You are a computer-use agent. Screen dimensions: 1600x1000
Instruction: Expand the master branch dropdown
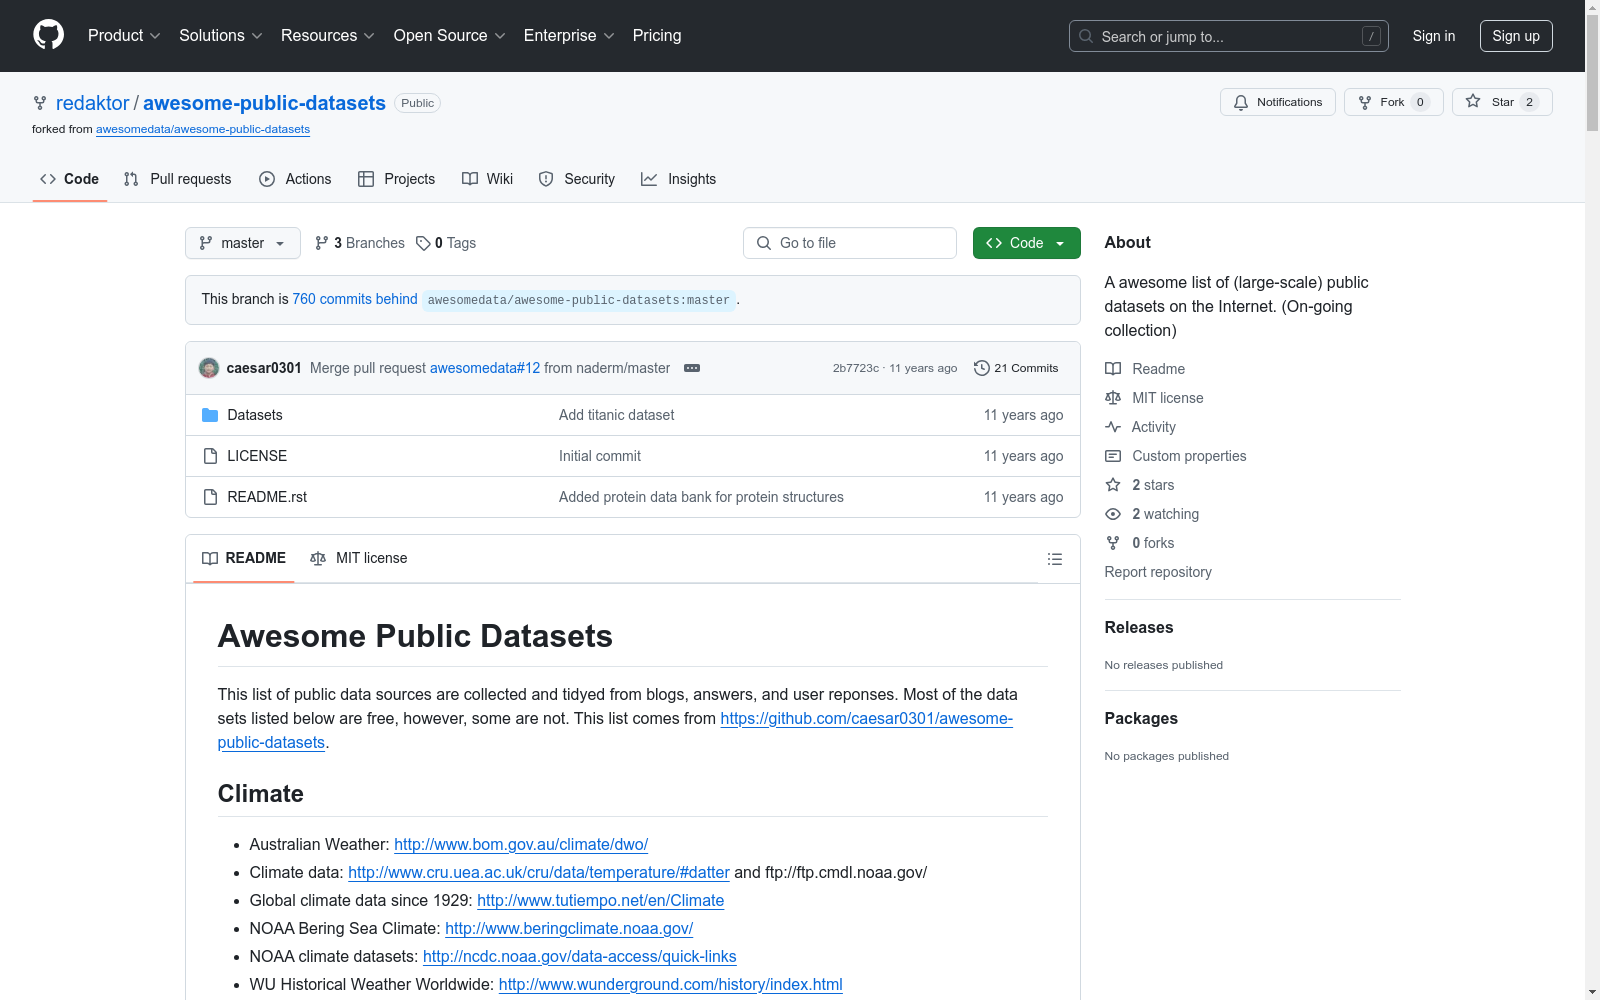click(243, 243)
